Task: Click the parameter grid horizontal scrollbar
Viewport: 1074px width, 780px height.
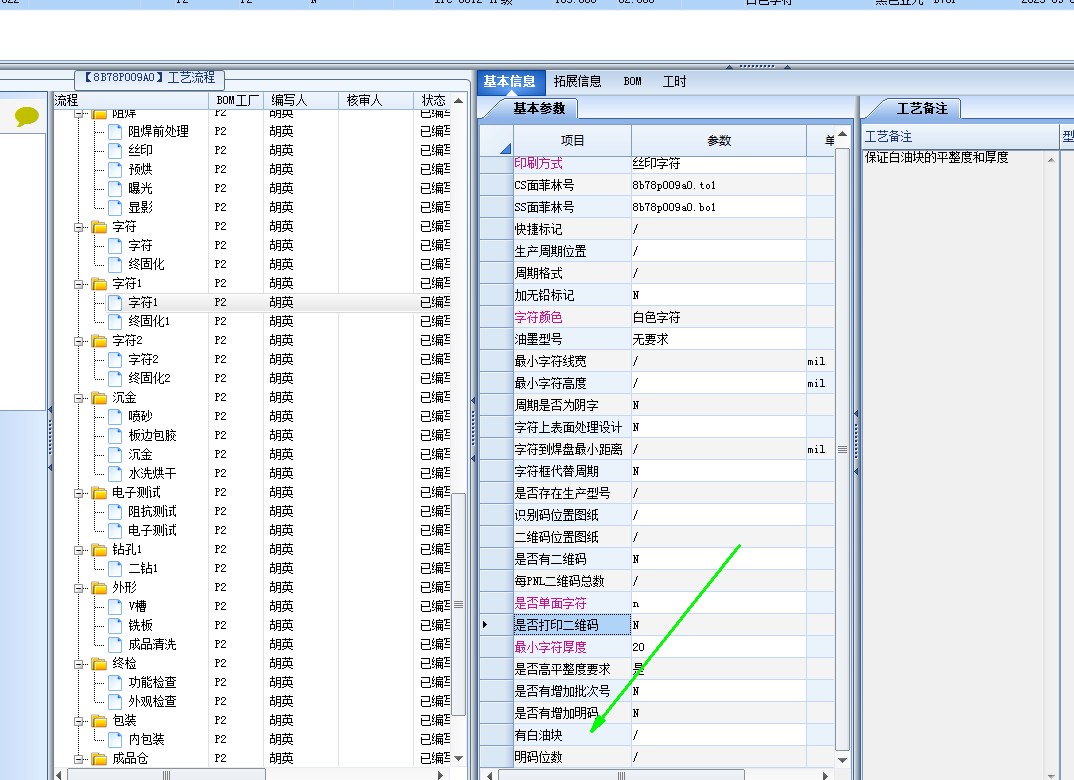Action: coord(621,775)
